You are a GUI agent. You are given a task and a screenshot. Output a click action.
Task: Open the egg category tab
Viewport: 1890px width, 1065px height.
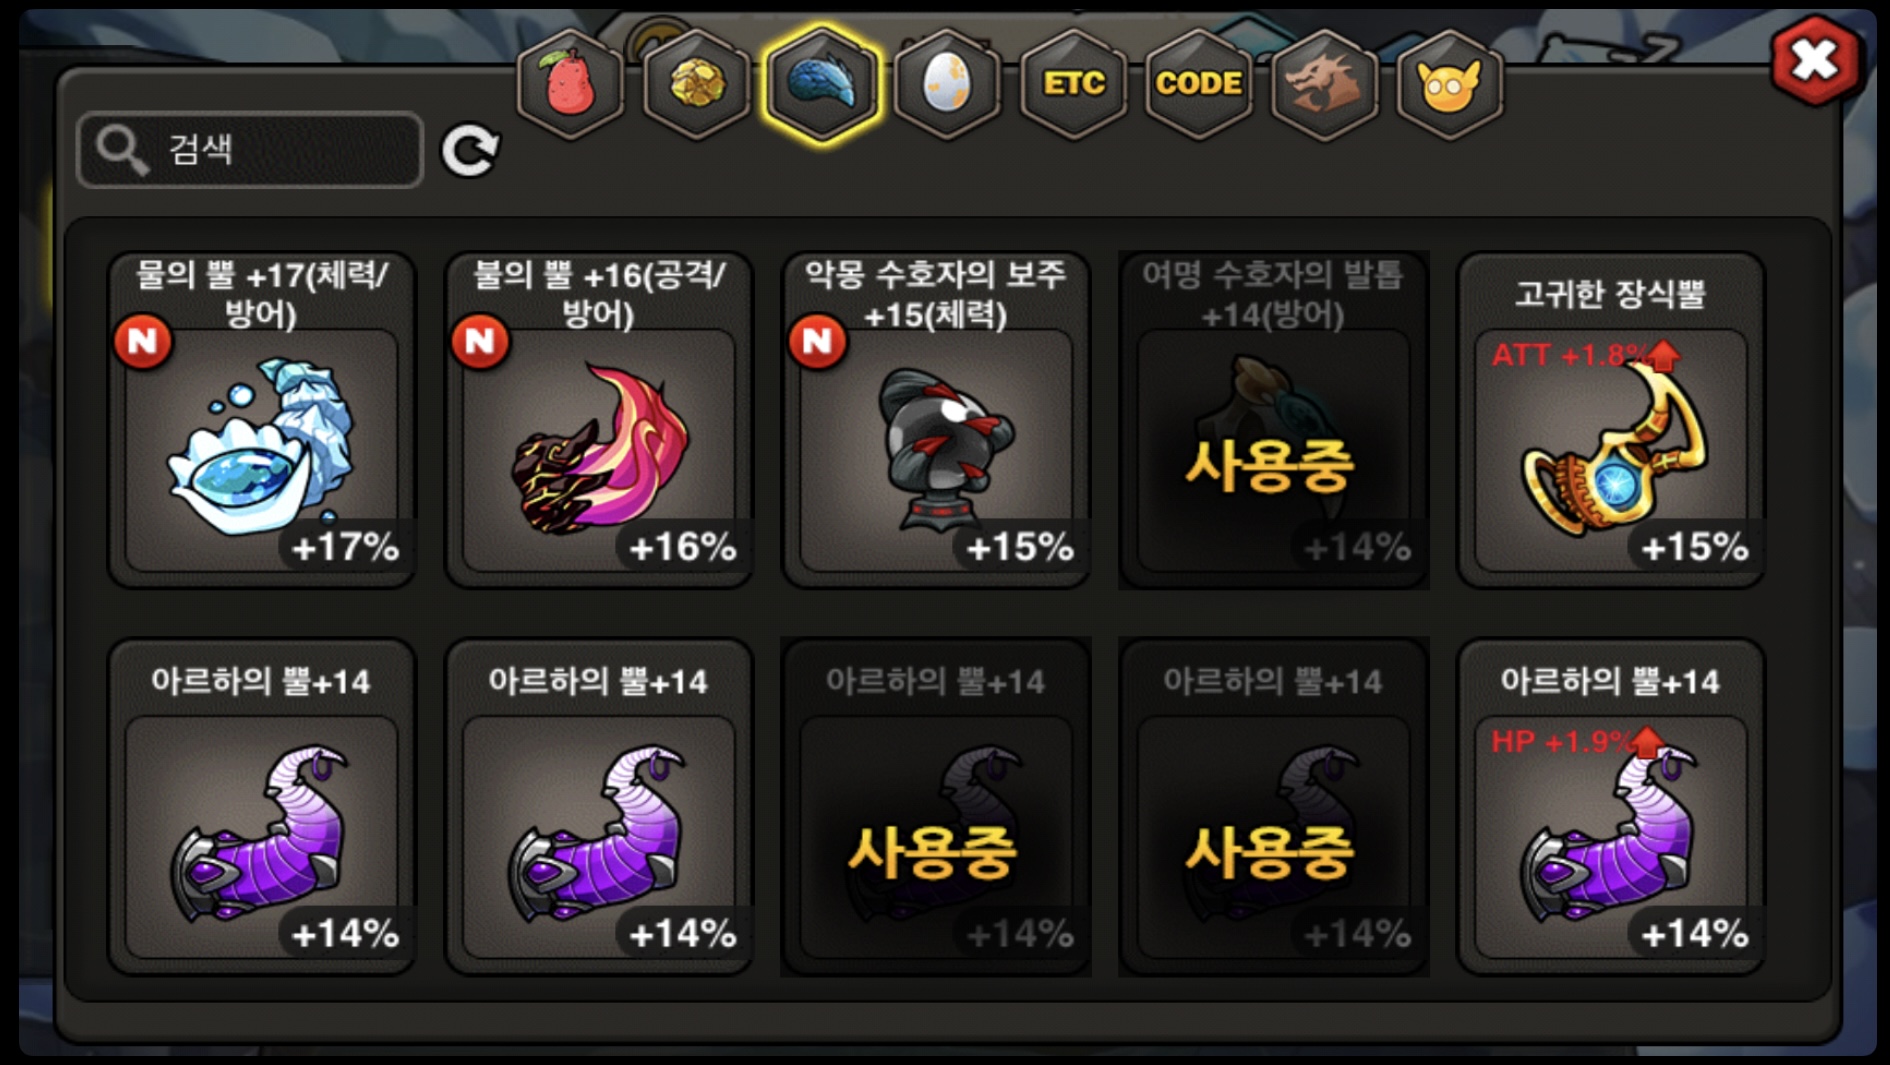(x=947, y=84)
